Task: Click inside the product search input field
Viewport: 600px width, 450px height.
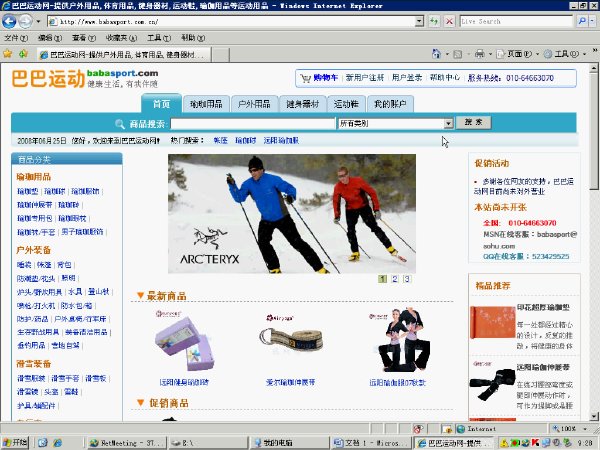Action: click(253, 124)
